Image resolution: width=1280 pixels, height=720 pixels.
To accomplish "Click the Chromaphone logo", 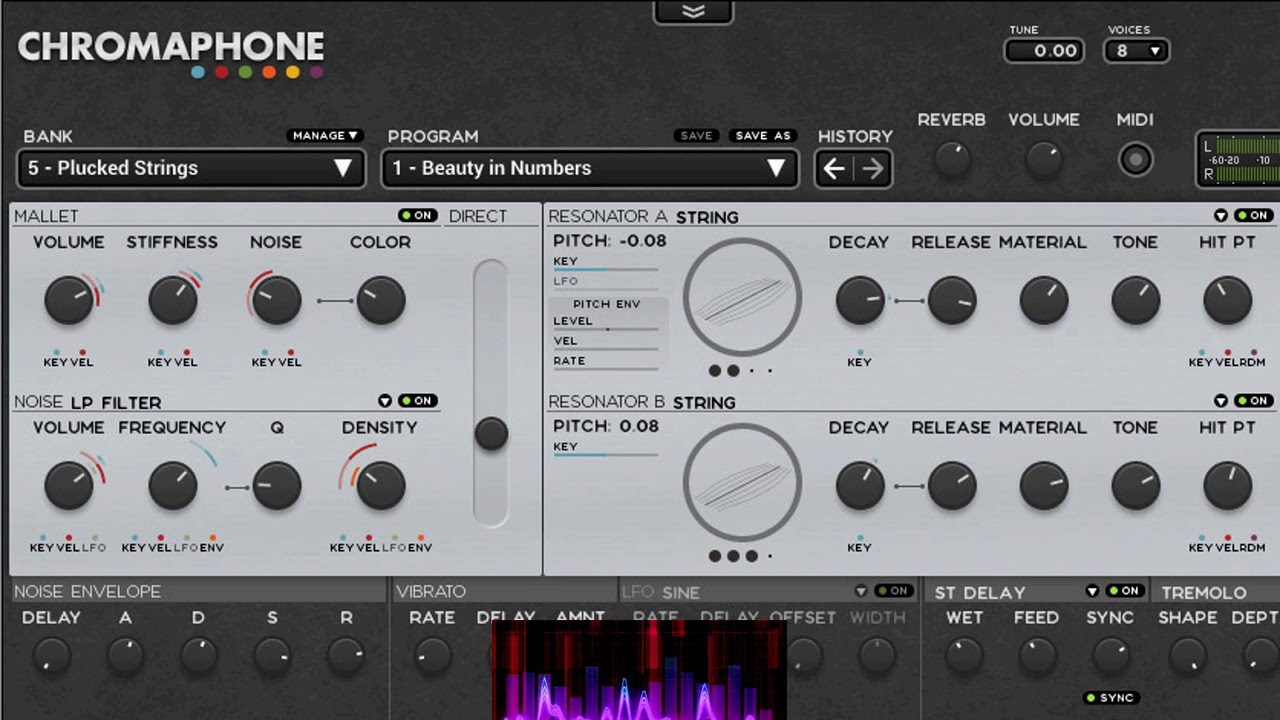I will click(171, 52).
